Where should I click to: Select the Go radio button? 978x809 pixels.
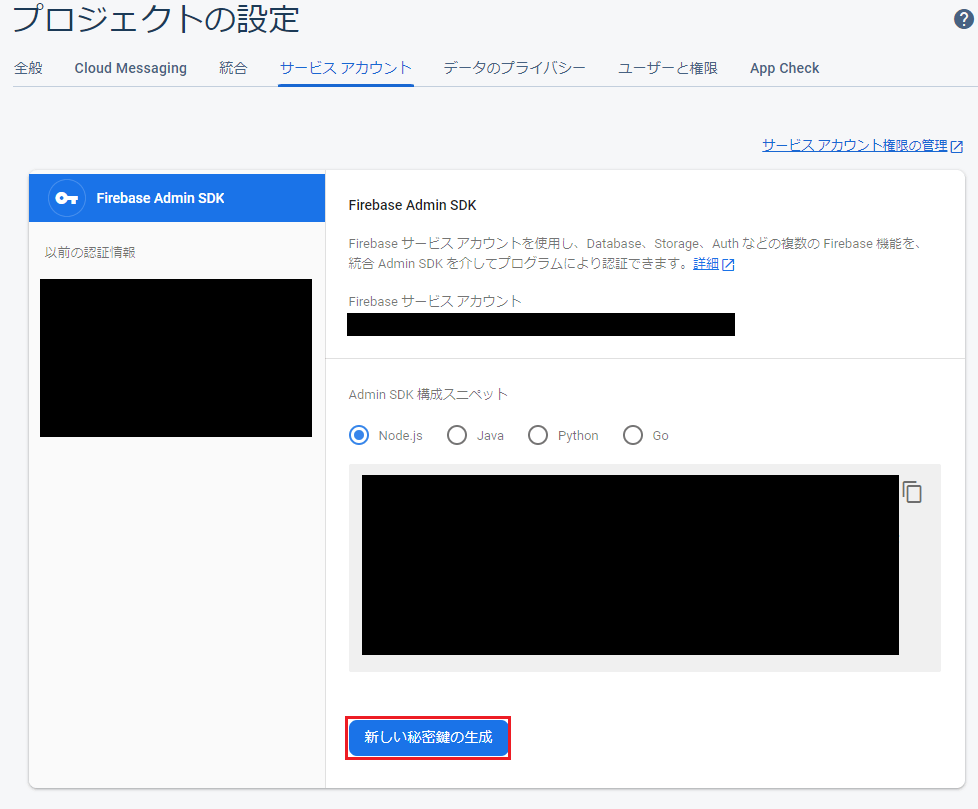(632, 435)
